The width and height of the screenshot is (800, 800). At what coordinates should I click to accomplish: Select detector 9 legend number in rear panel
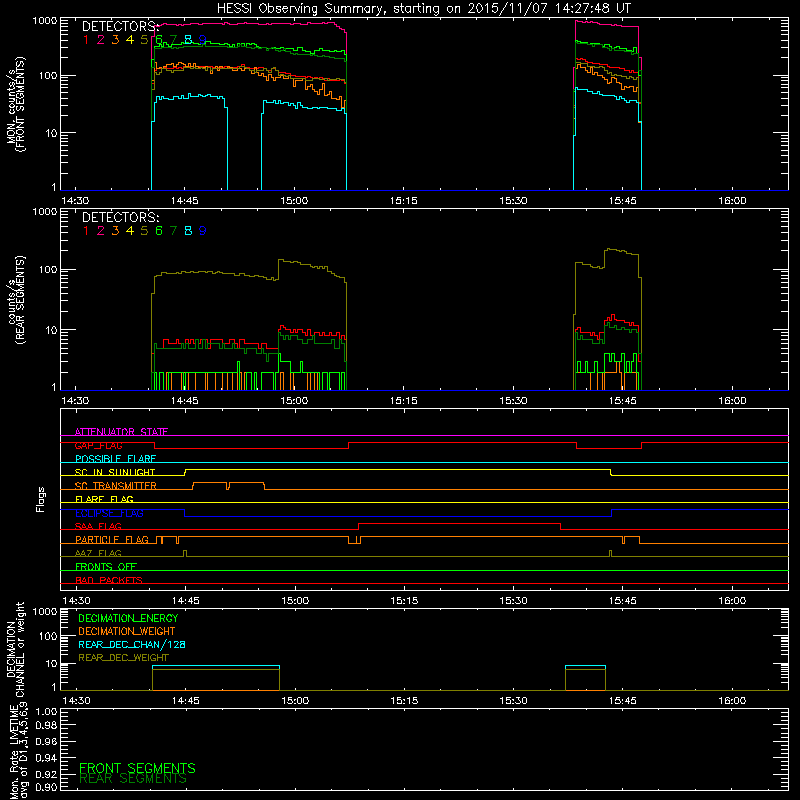point(203,231)
